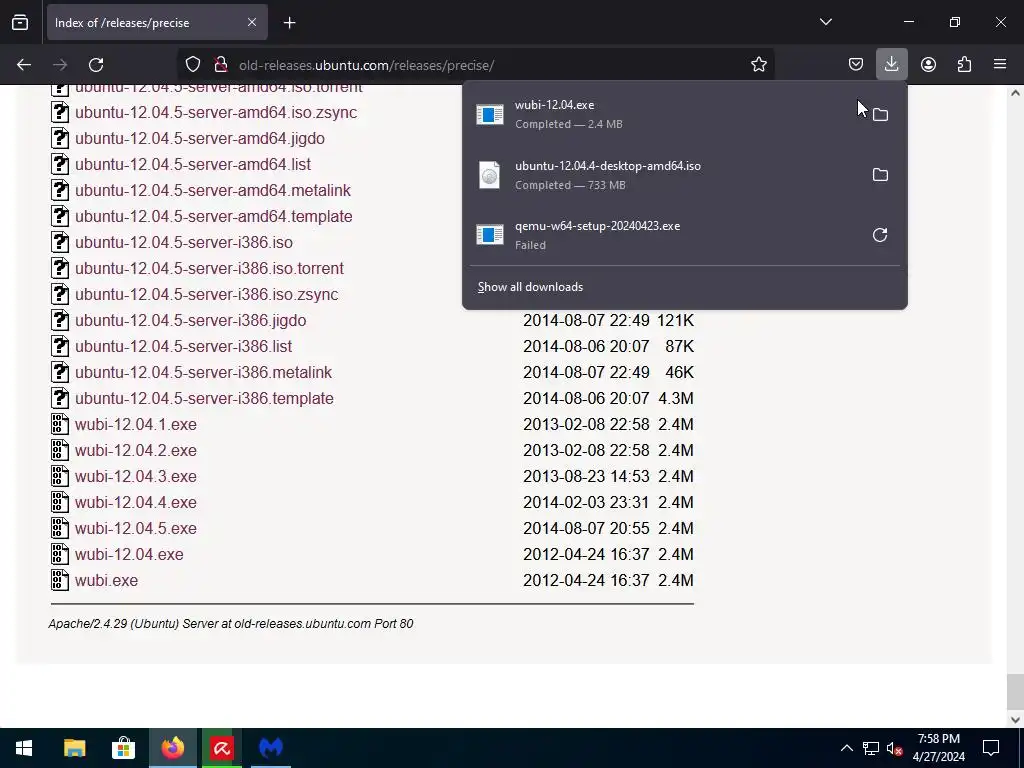Download wubi-12.04.5.exe

pyautogui.click(x=136, y=528)
